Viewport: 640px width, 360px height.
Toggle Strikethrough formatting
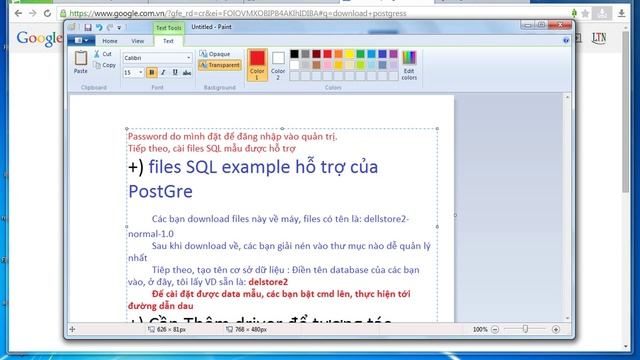(x=187, y=73)
